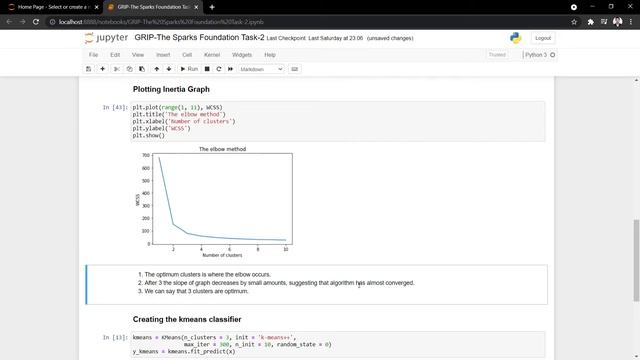Open the Kernel menu

pos(212,55)
